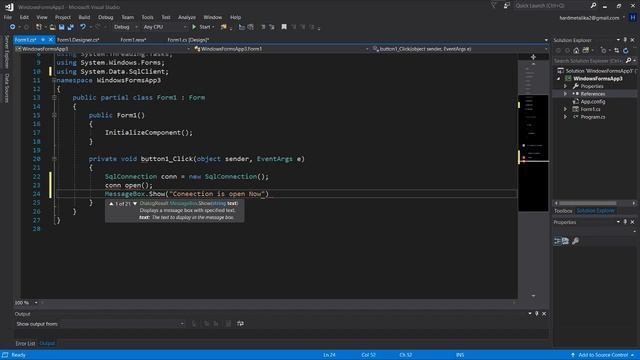Click Add to Source Control in status bar
The width and height of the screenshot is (640, 360).
[602, 355]
